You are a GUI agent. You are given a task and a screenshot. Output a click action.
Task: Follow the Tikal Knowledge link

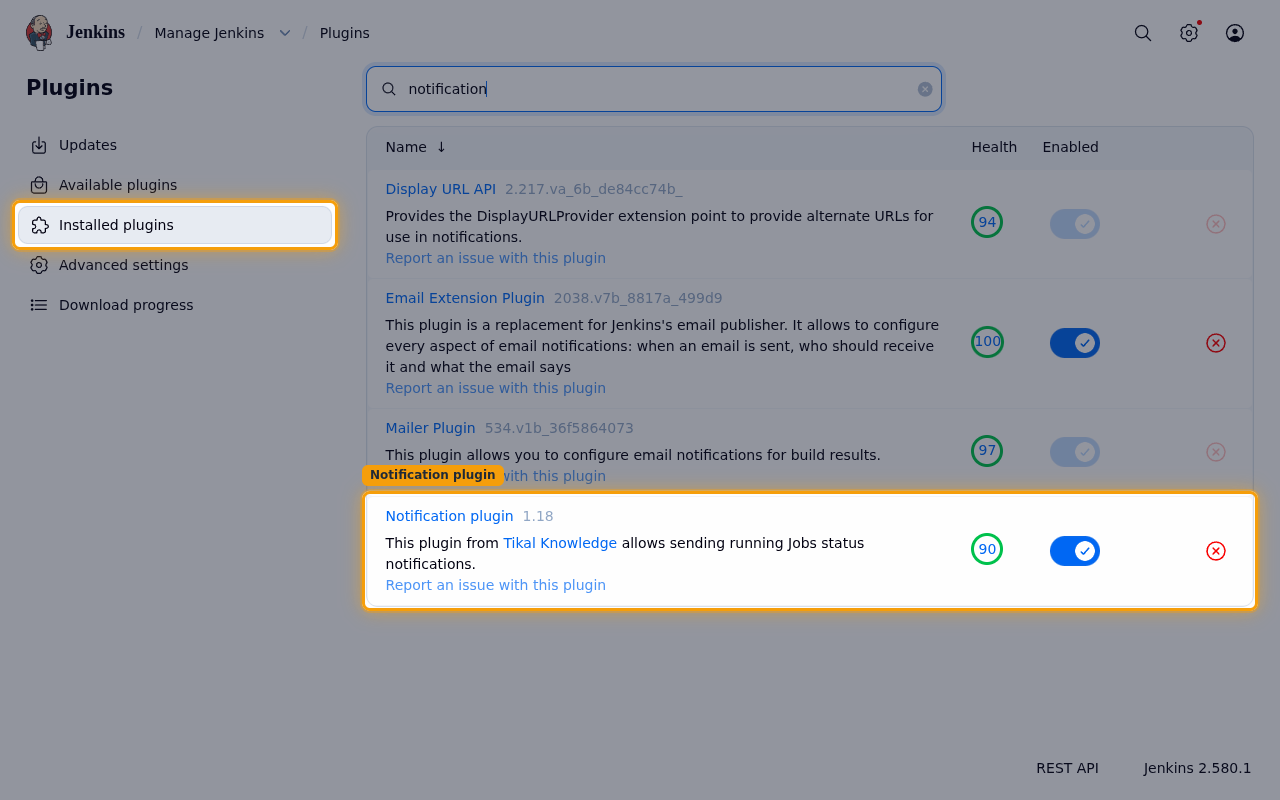560,543
